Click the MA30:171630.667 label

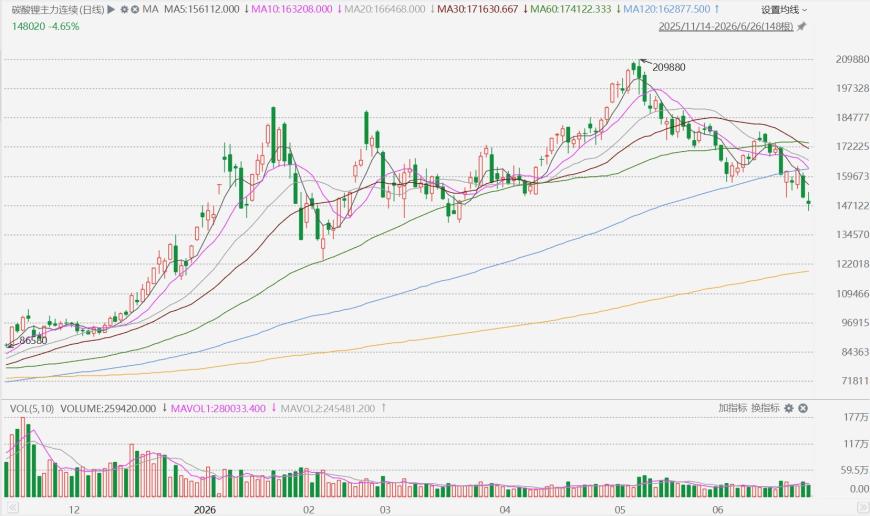[x=478, y=9]
